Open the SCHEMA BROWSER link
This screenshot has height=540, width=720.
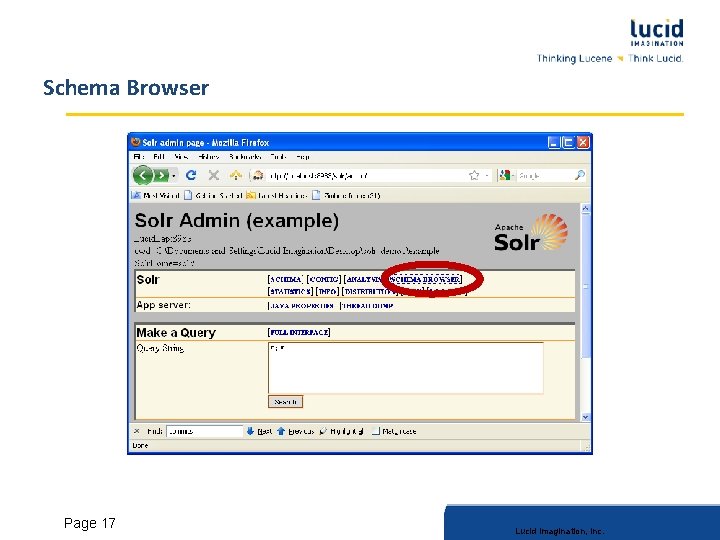pos(425,279)
